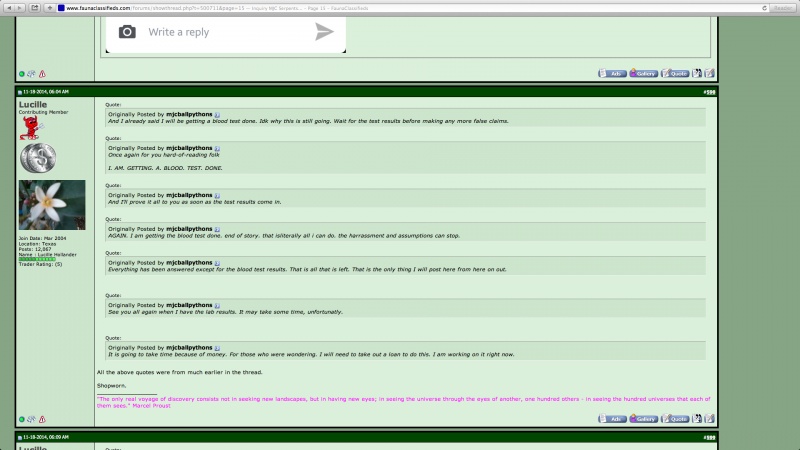The width and height of the screenshot is (800, 450).
Task: Click the Quote button under Proust signature
Action: coord(675,419)
